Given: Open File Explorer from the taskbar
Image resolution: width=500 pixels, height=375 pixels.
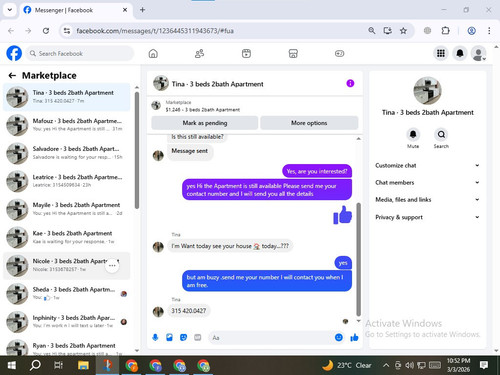Looking at the screenshot, I should click(83, 365).
